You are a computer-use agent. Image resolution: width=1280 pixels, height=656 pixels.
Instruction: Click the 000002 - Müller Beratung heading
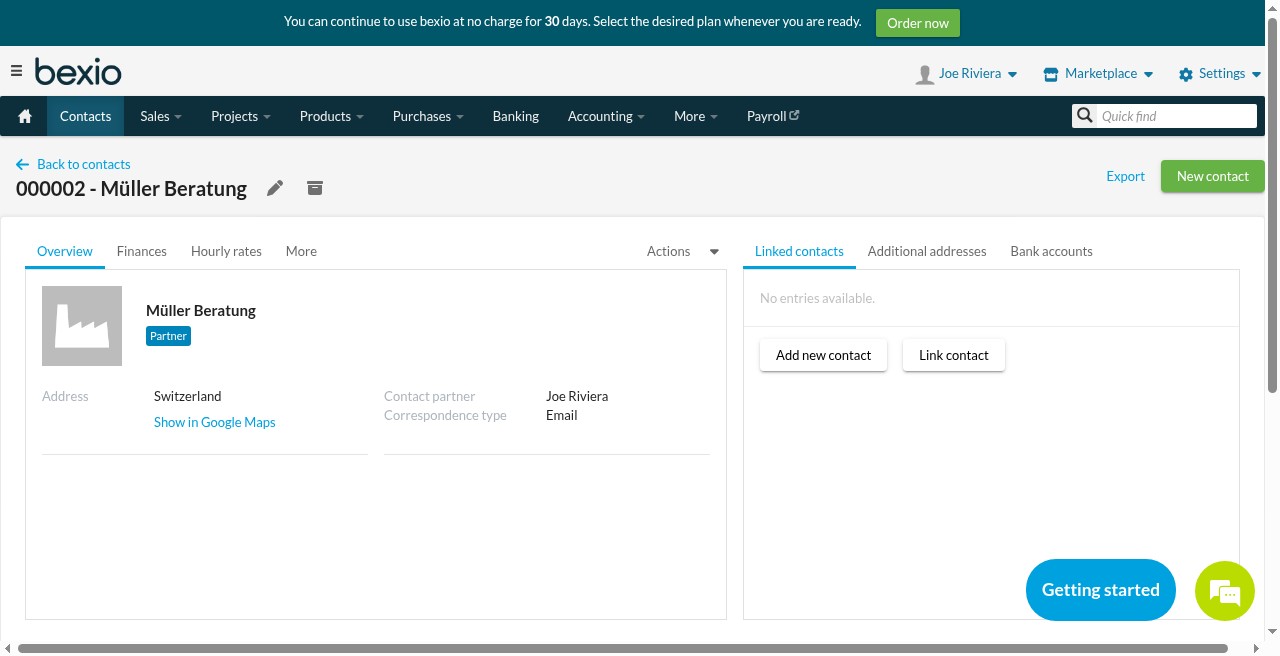click(x=131, y=188)
